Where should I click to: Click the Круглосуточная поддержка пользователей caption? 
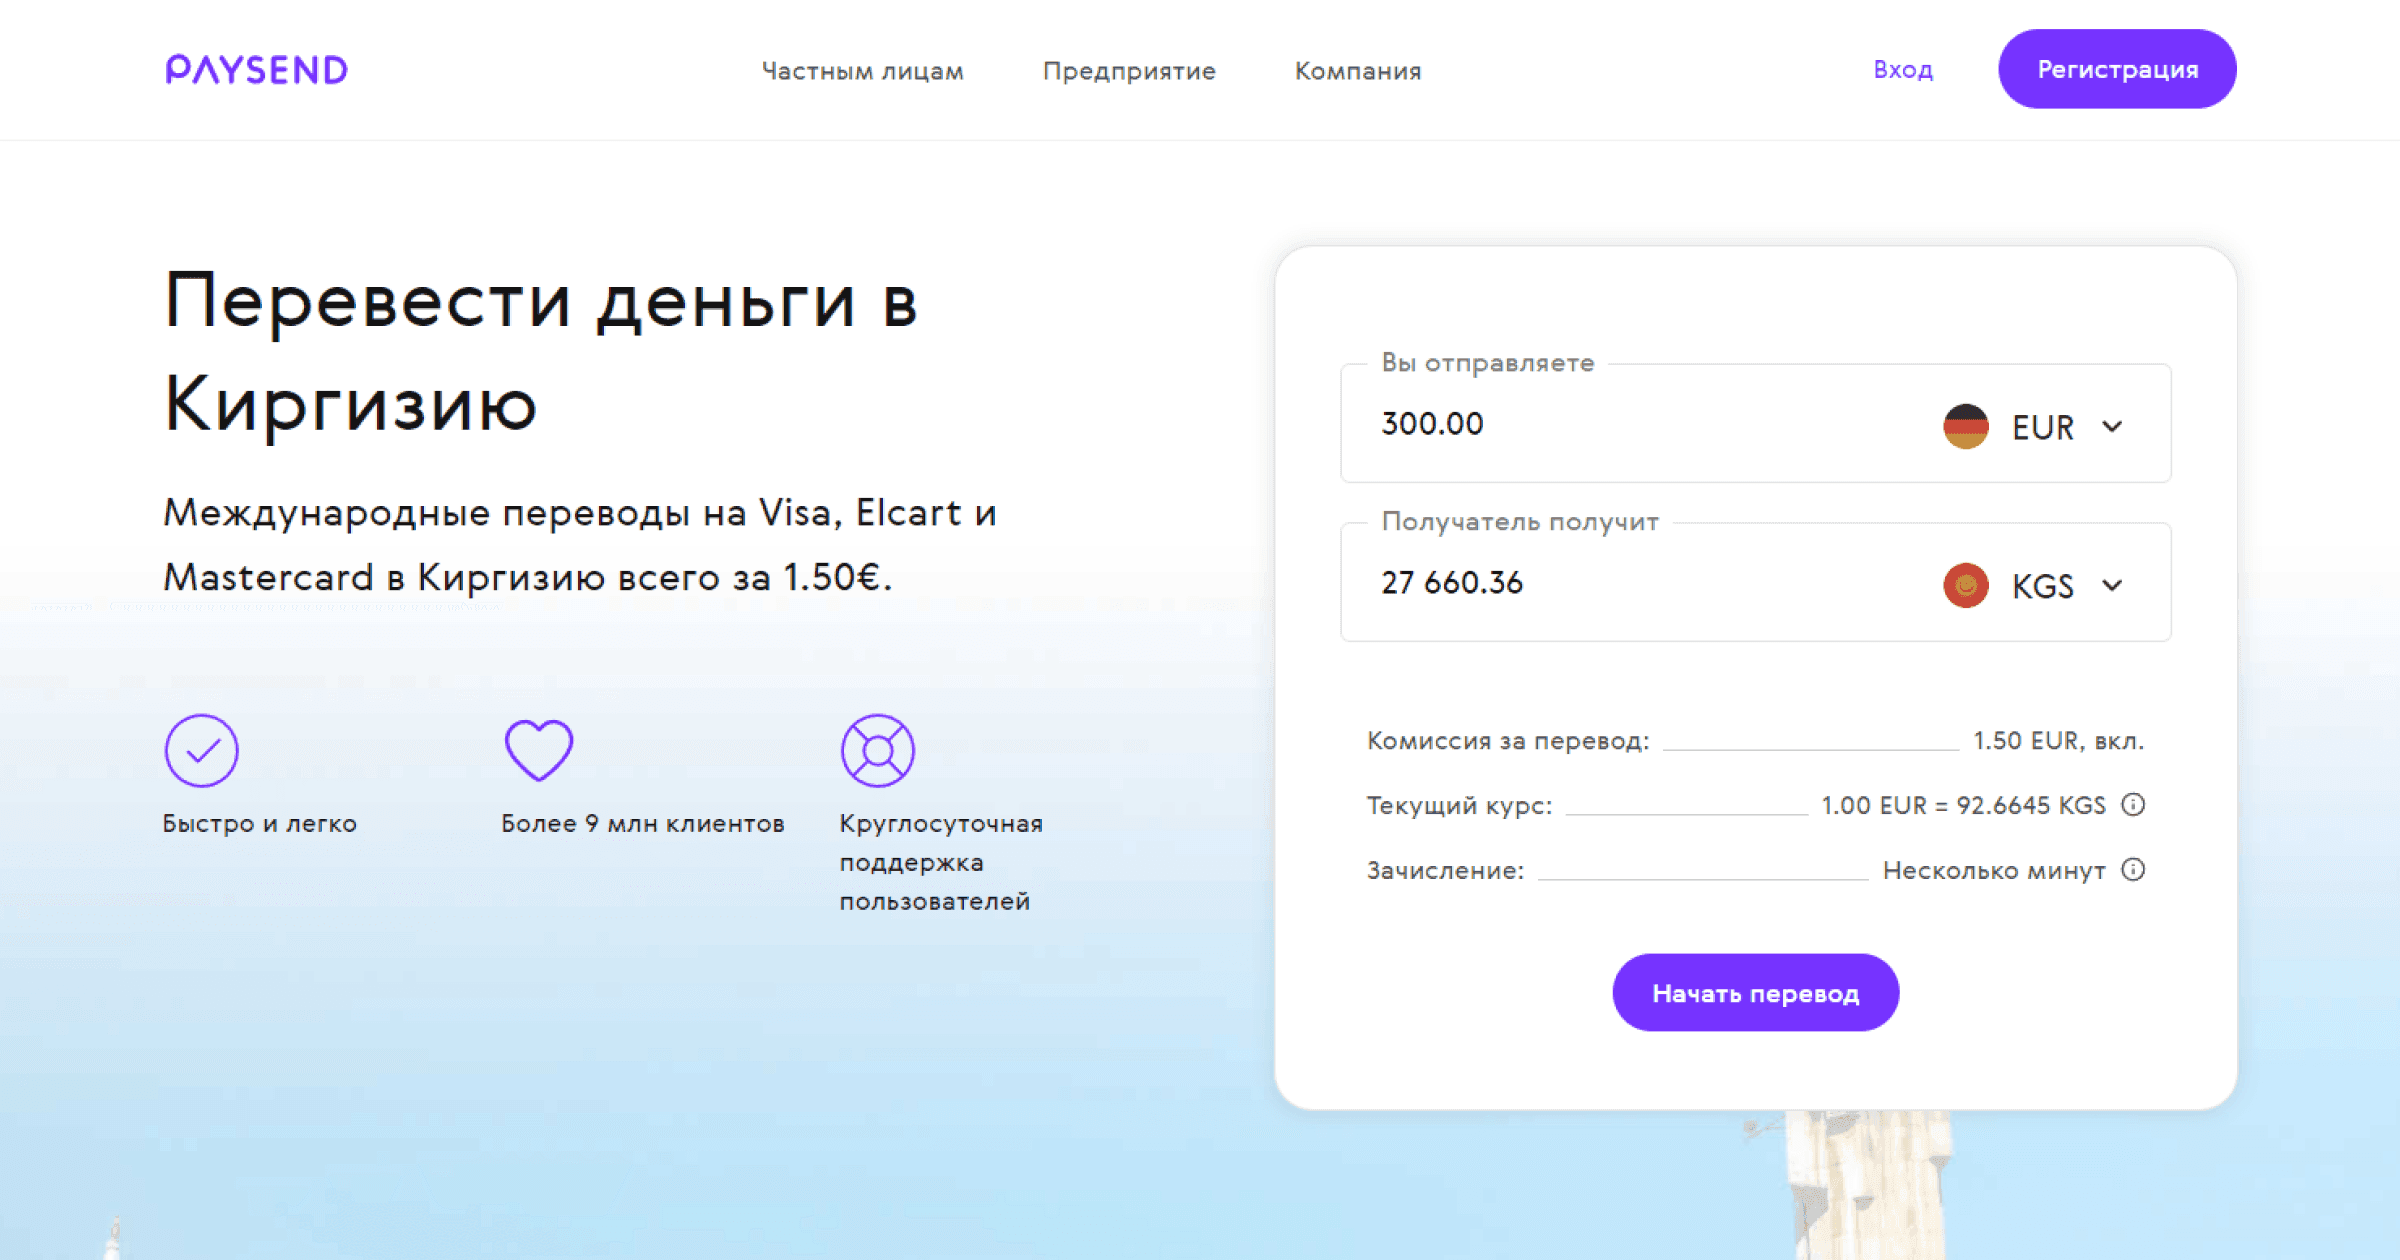(x=940, y=862)
